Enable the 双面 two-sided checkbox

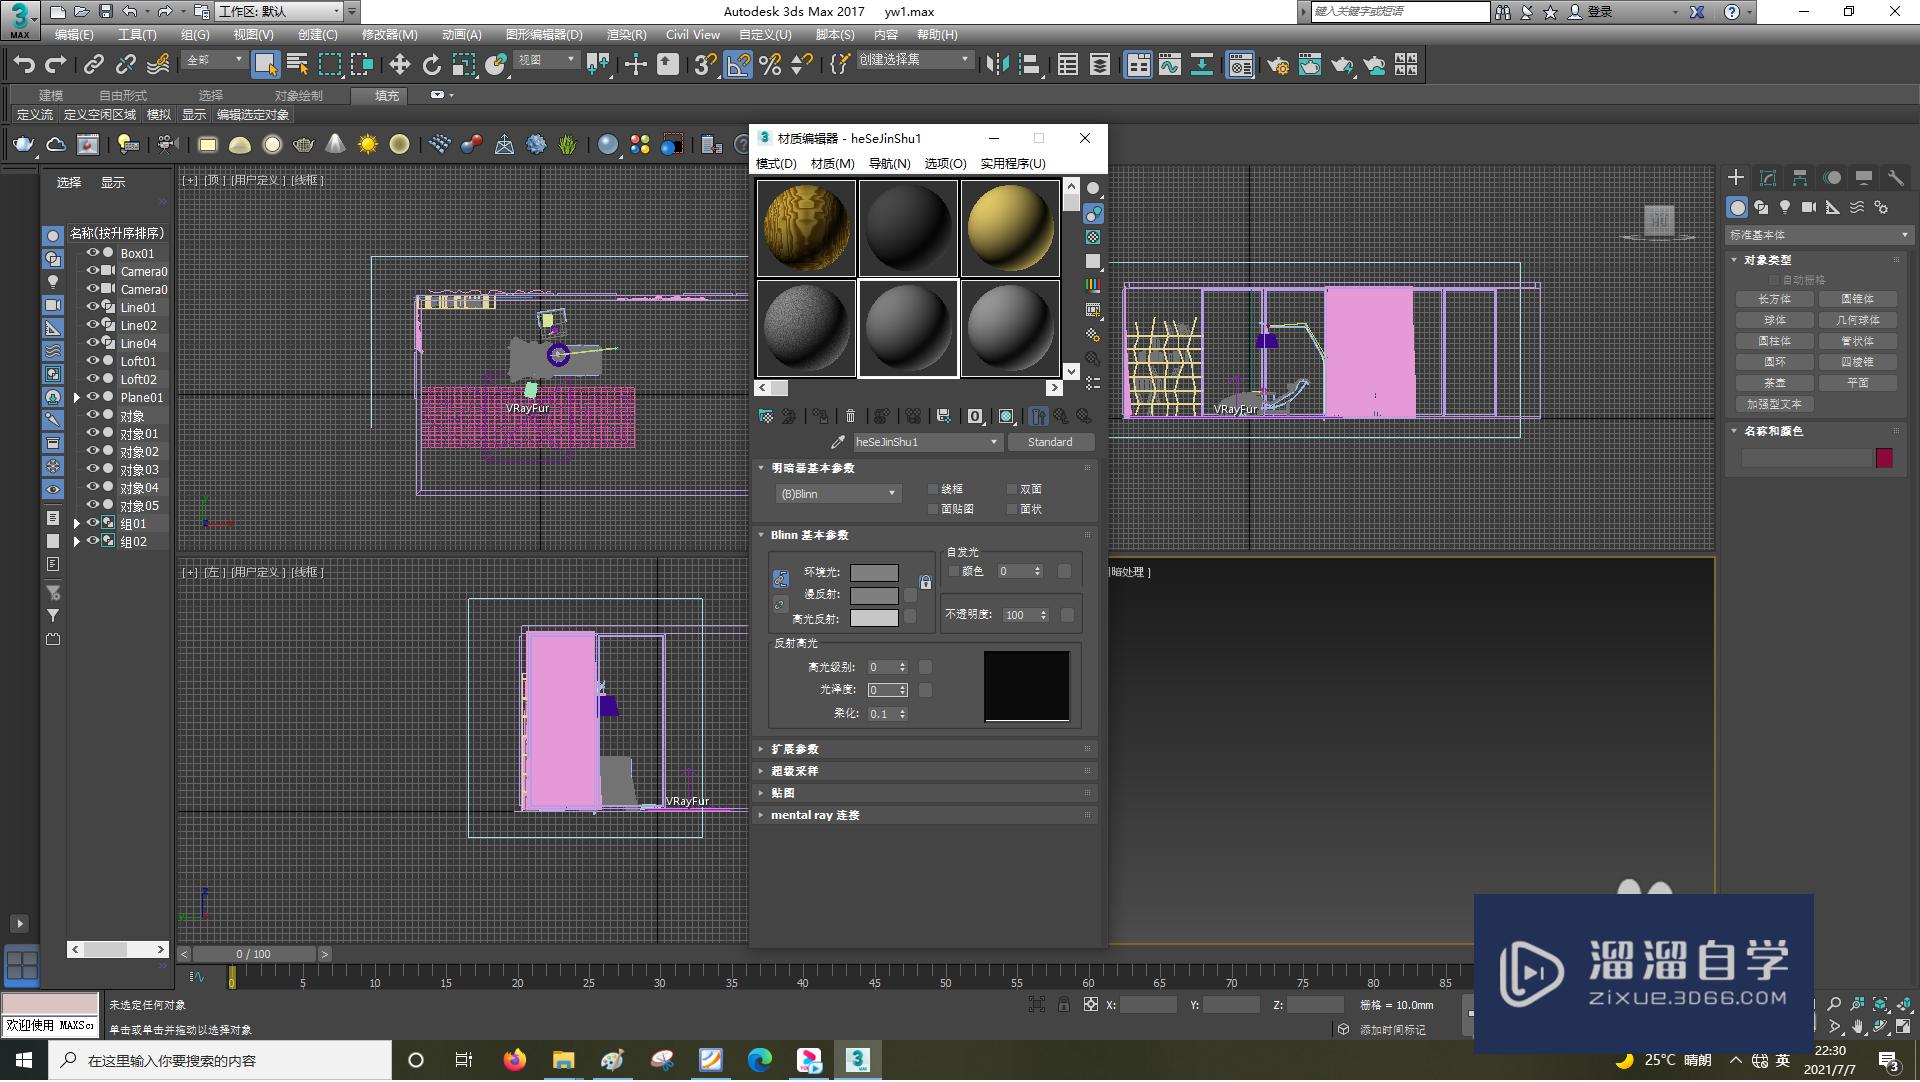(x=1012, y=490)
